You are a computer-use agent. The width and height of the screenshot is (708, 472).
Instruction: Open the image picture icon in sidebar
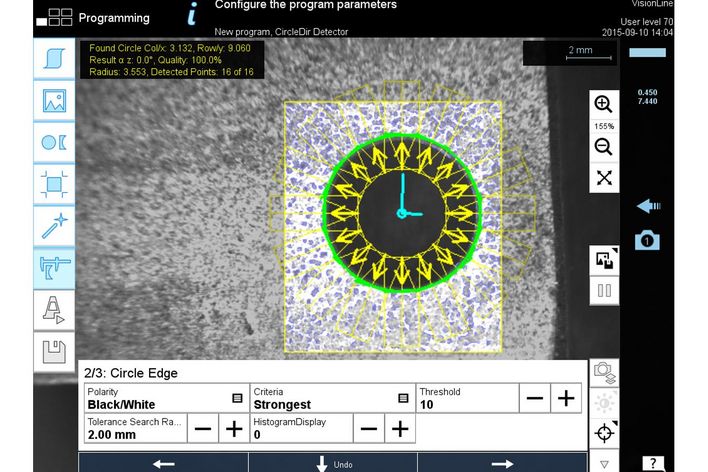54,100
